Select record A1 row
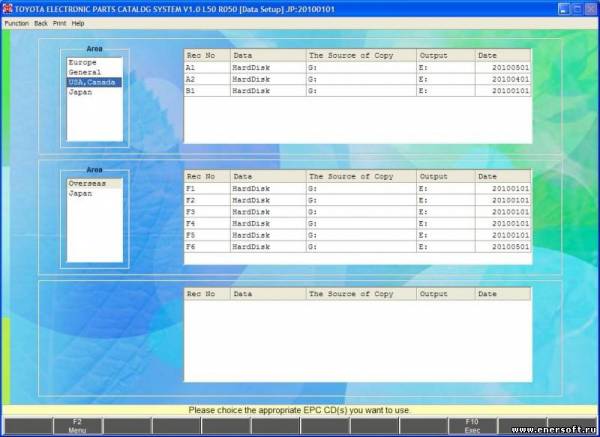600x437 pixels. point(358,68)
